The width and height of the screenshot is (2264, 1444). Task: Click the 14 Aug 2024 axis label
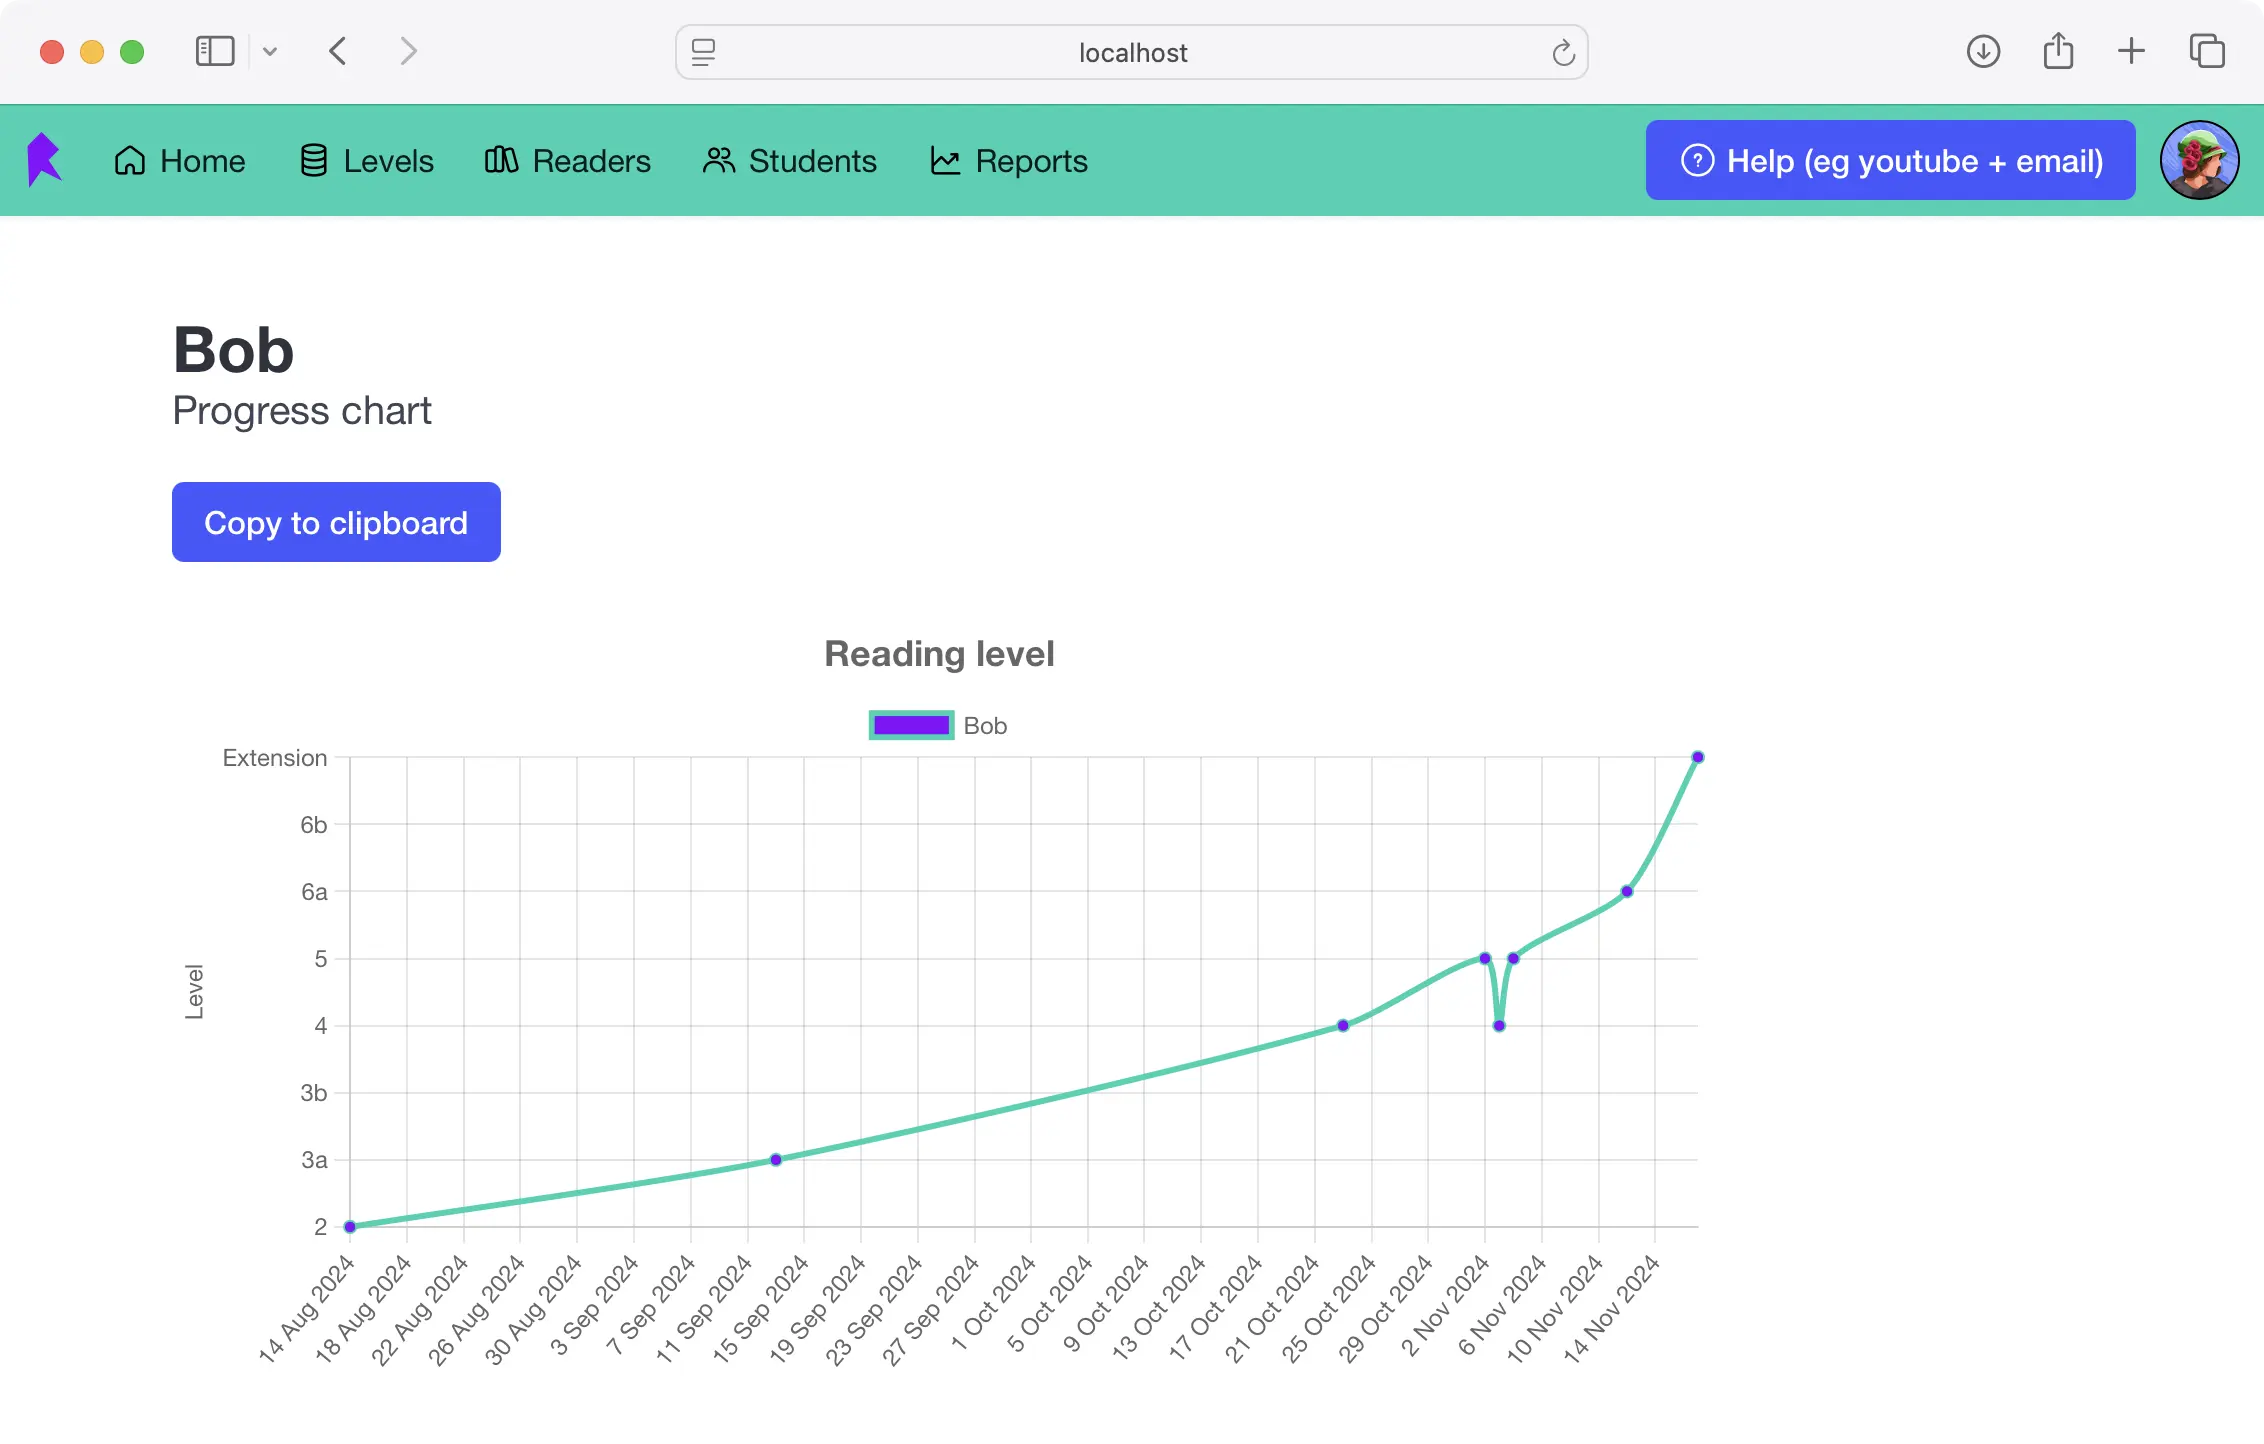tap(307, 1309)
